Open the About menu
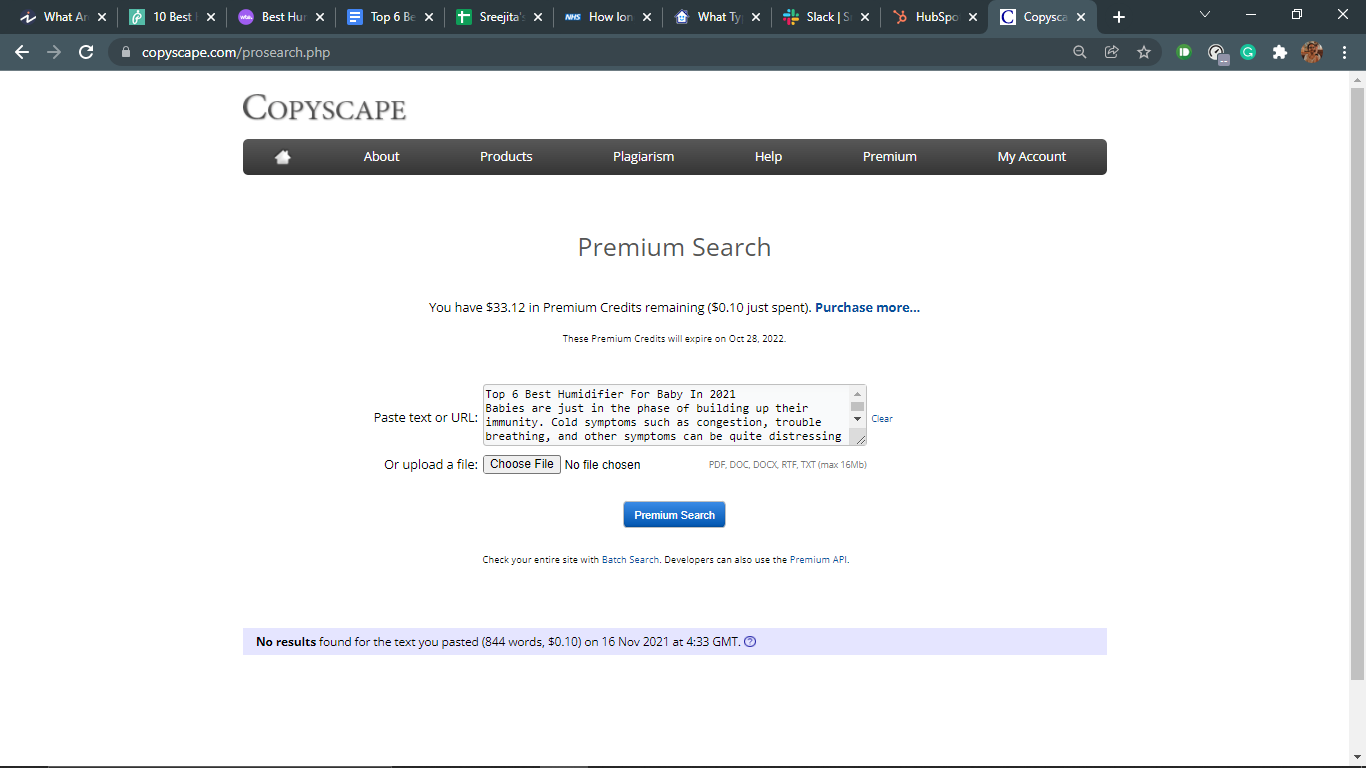Image resolution: width=1366 pixels, height=768 pixels. pos(381,157)
